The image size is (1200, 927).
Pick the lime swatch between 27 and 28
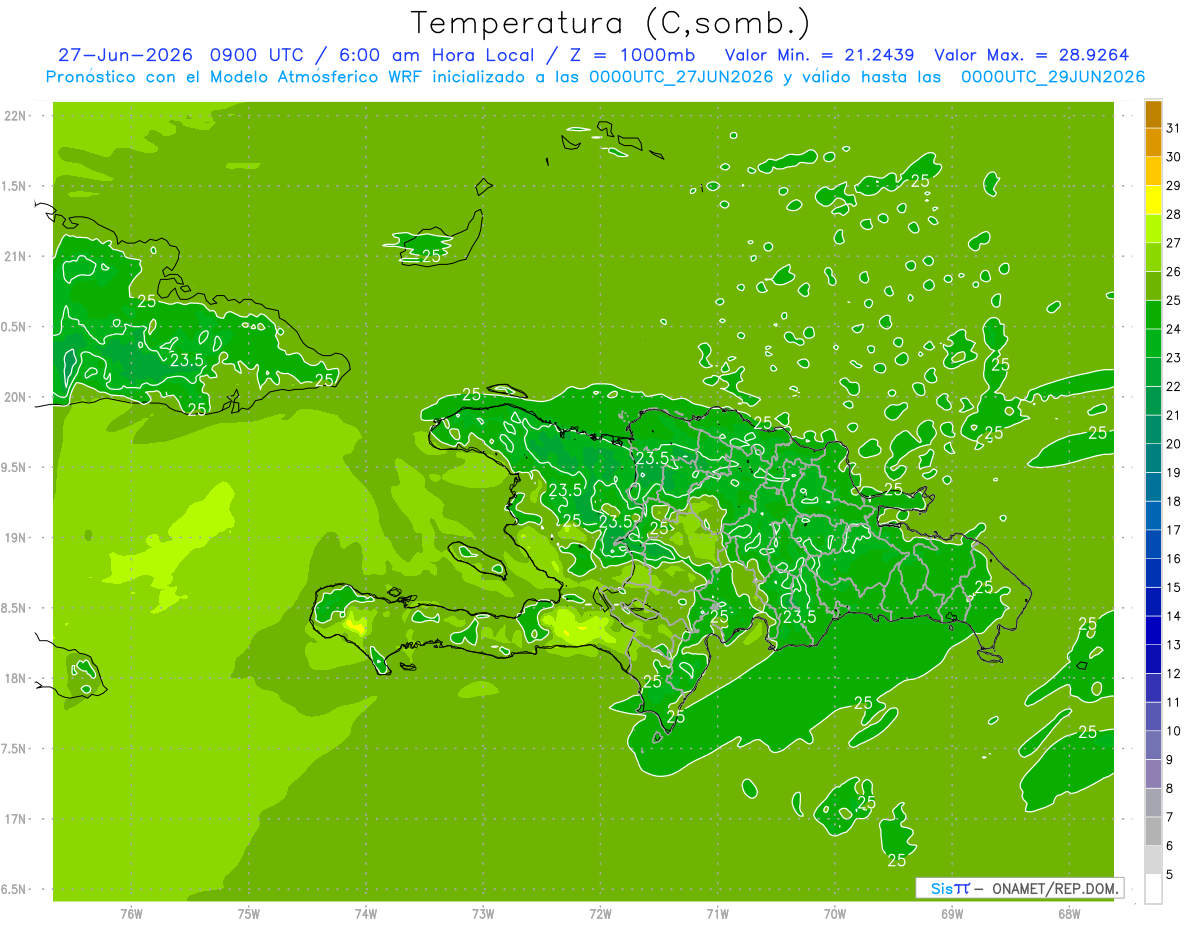click(x=1153, y=229)
